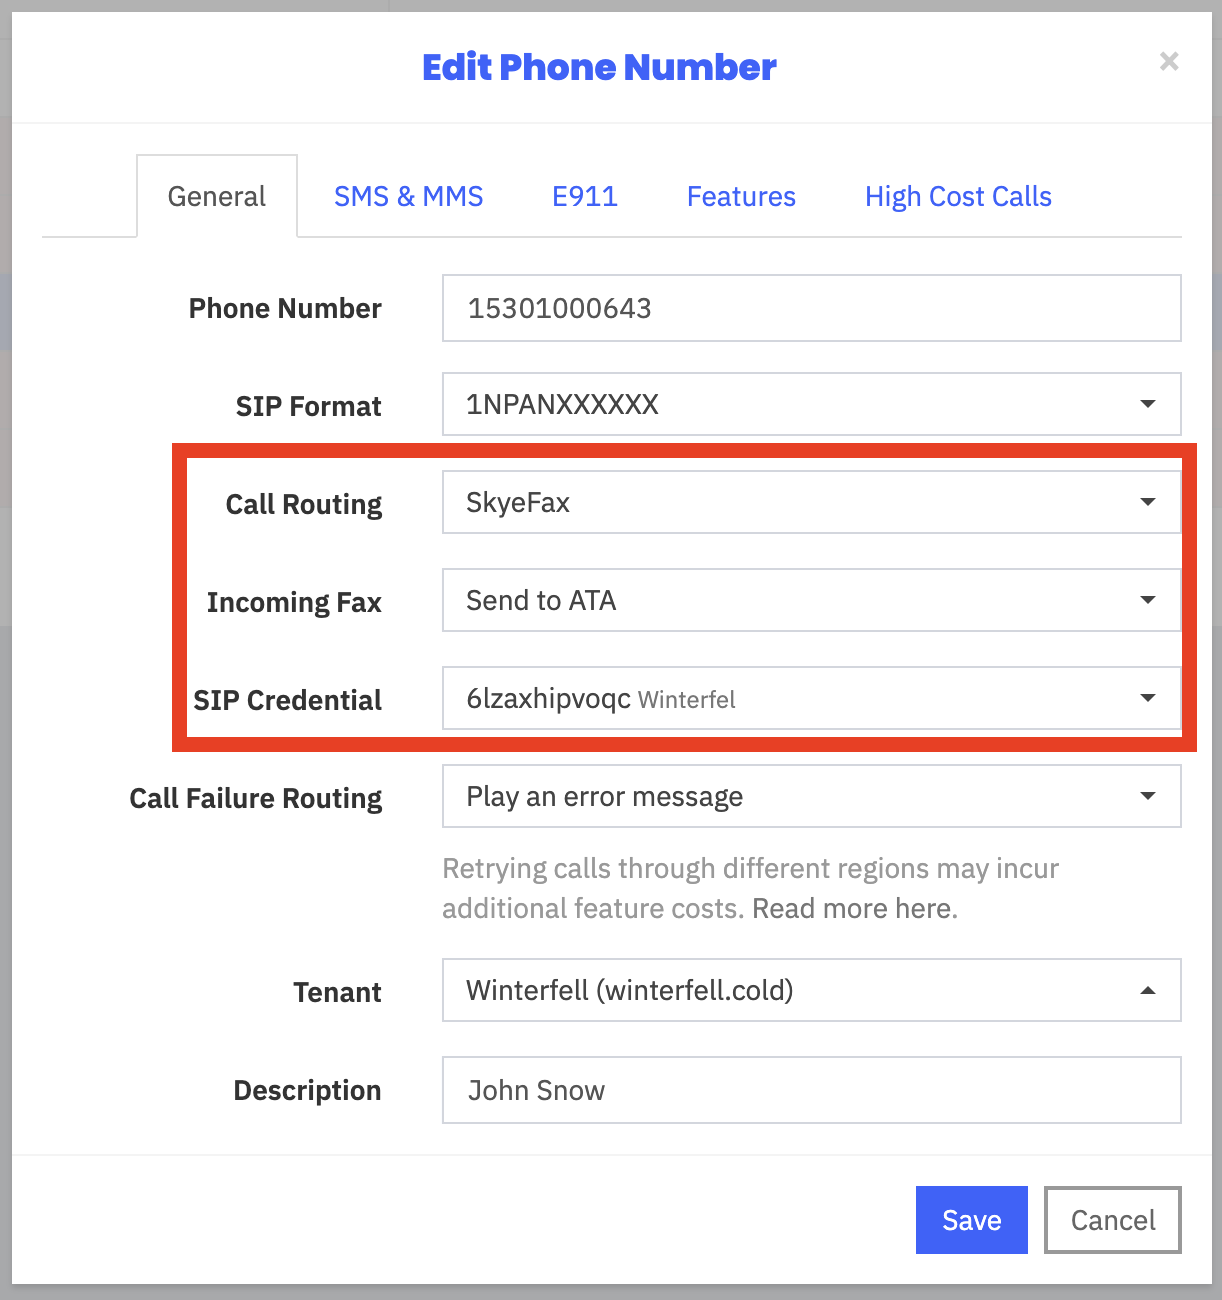Expand the SIP Credential selector
The width and height of the screenshot is (1222, 1300).
click(811, 698)
